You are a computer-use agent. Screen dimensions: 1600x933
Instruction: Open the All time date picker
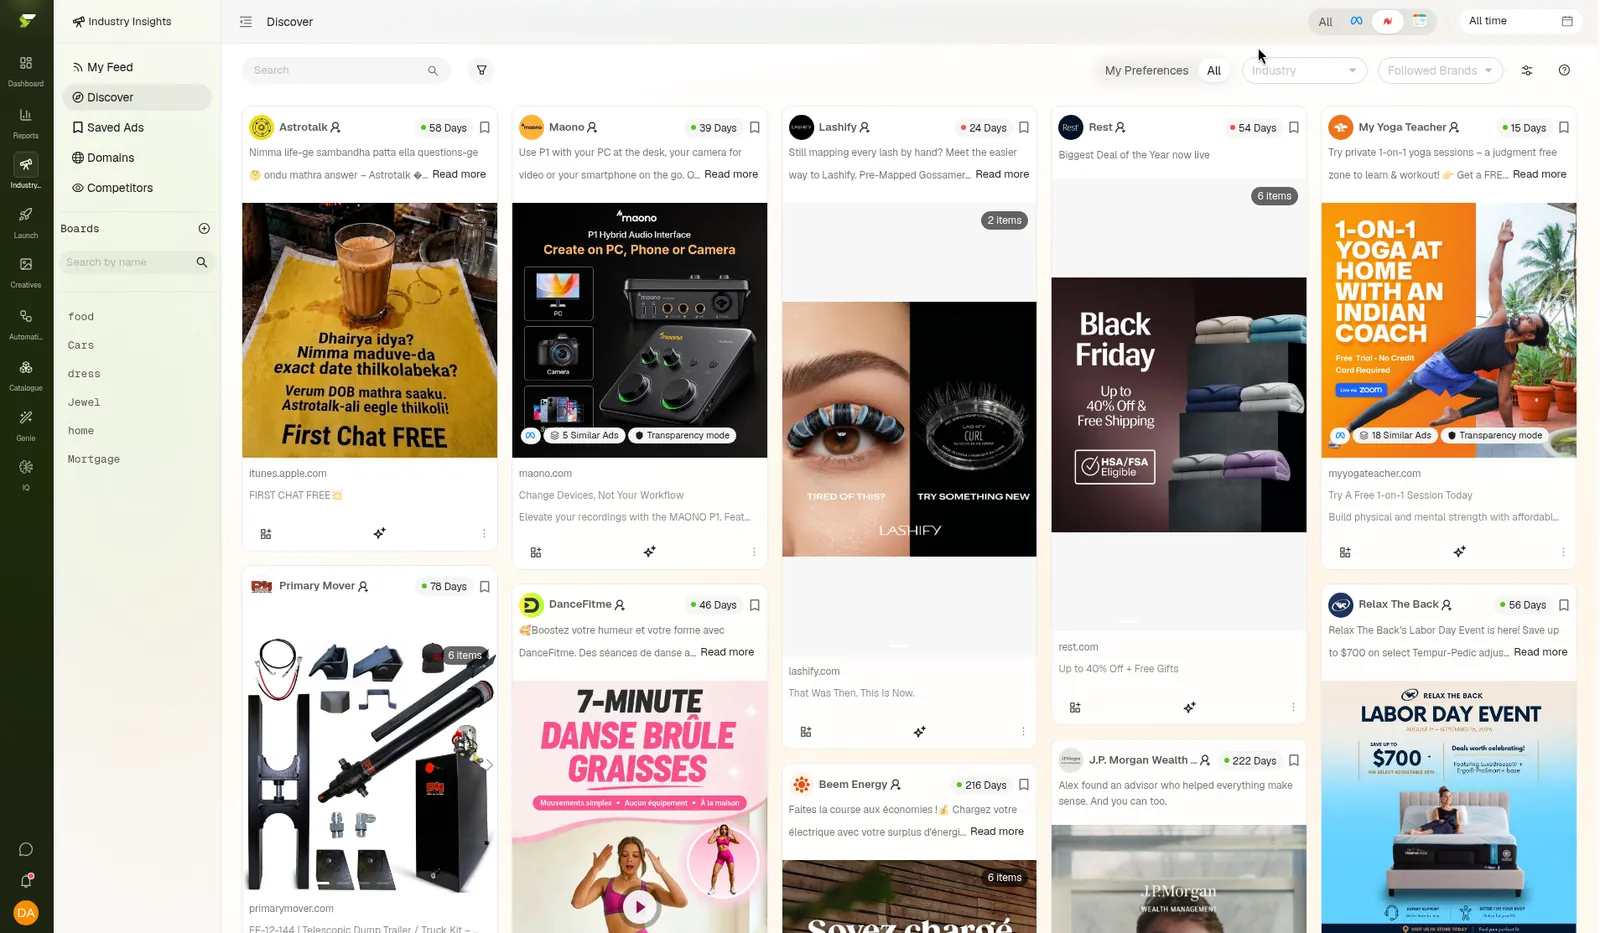pyautogui.click(x=1520, y=21)
